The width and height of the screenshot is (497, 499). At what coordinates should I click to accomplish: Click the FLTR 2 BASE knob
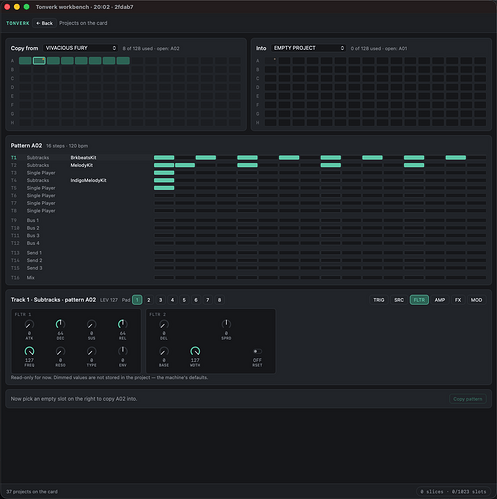(x=164, y=351)
